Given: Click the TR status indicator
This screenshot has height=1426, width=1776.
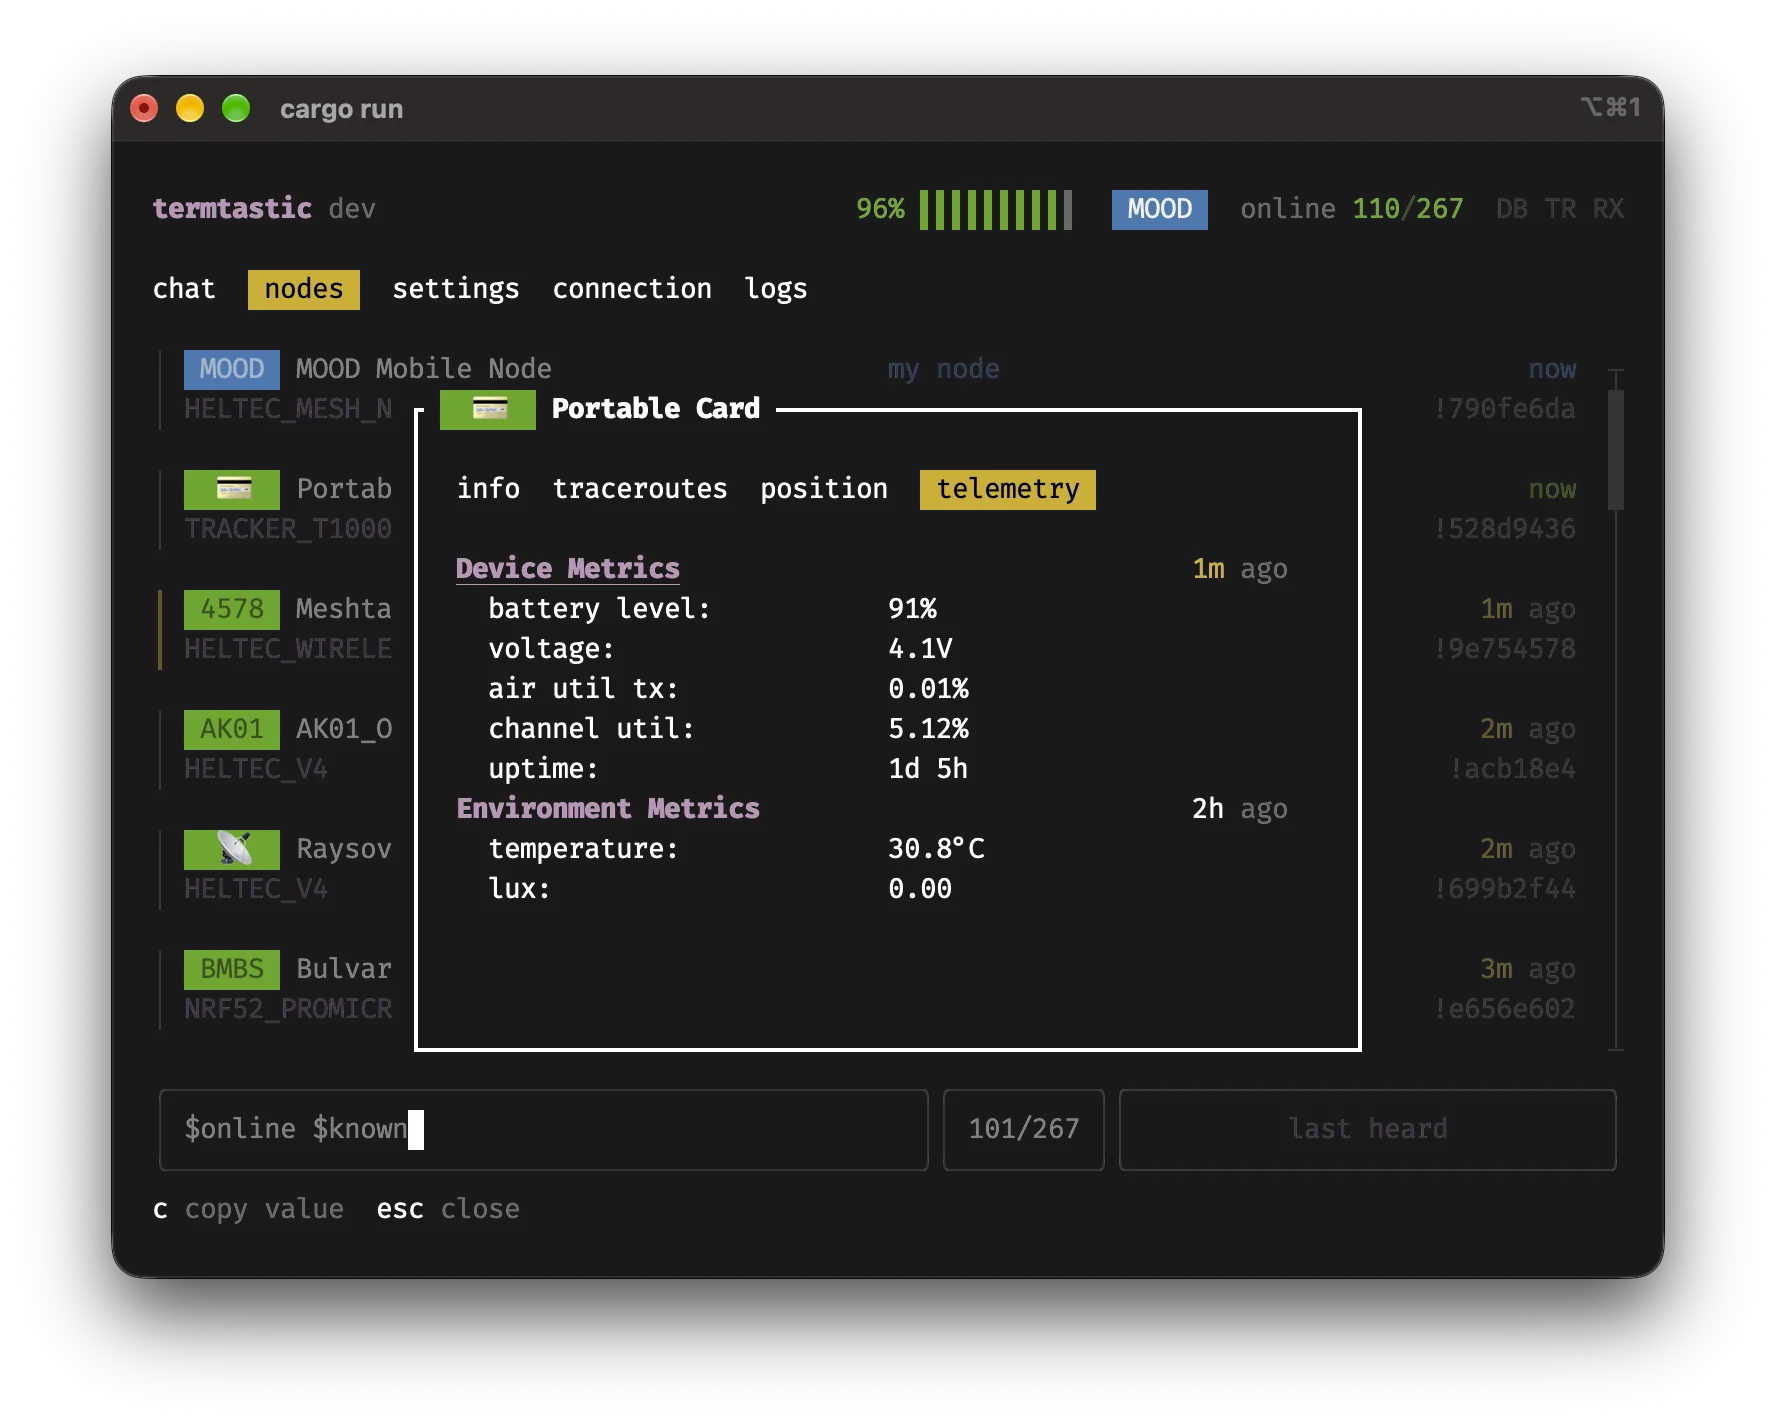Looking at the screenshot, I should [x=1560, y=209].
